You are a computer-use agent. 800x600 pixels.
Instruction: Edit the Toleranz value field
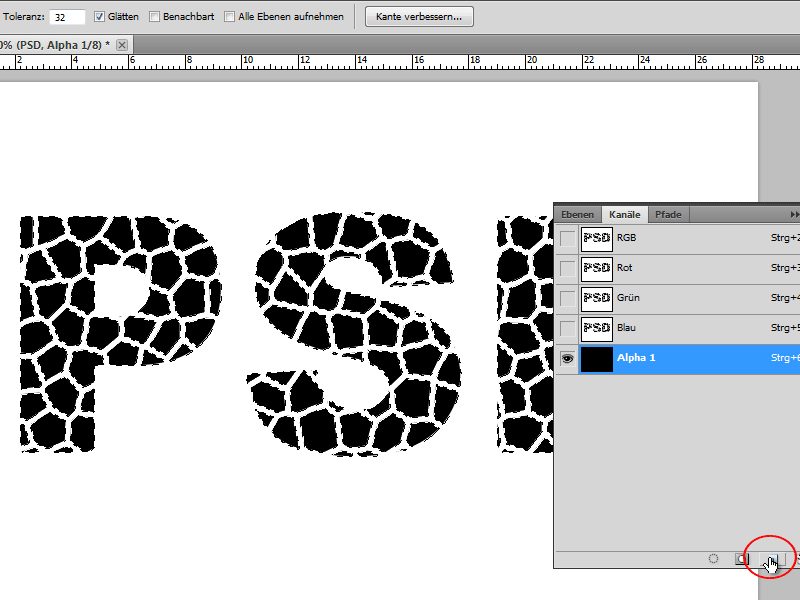67,17
